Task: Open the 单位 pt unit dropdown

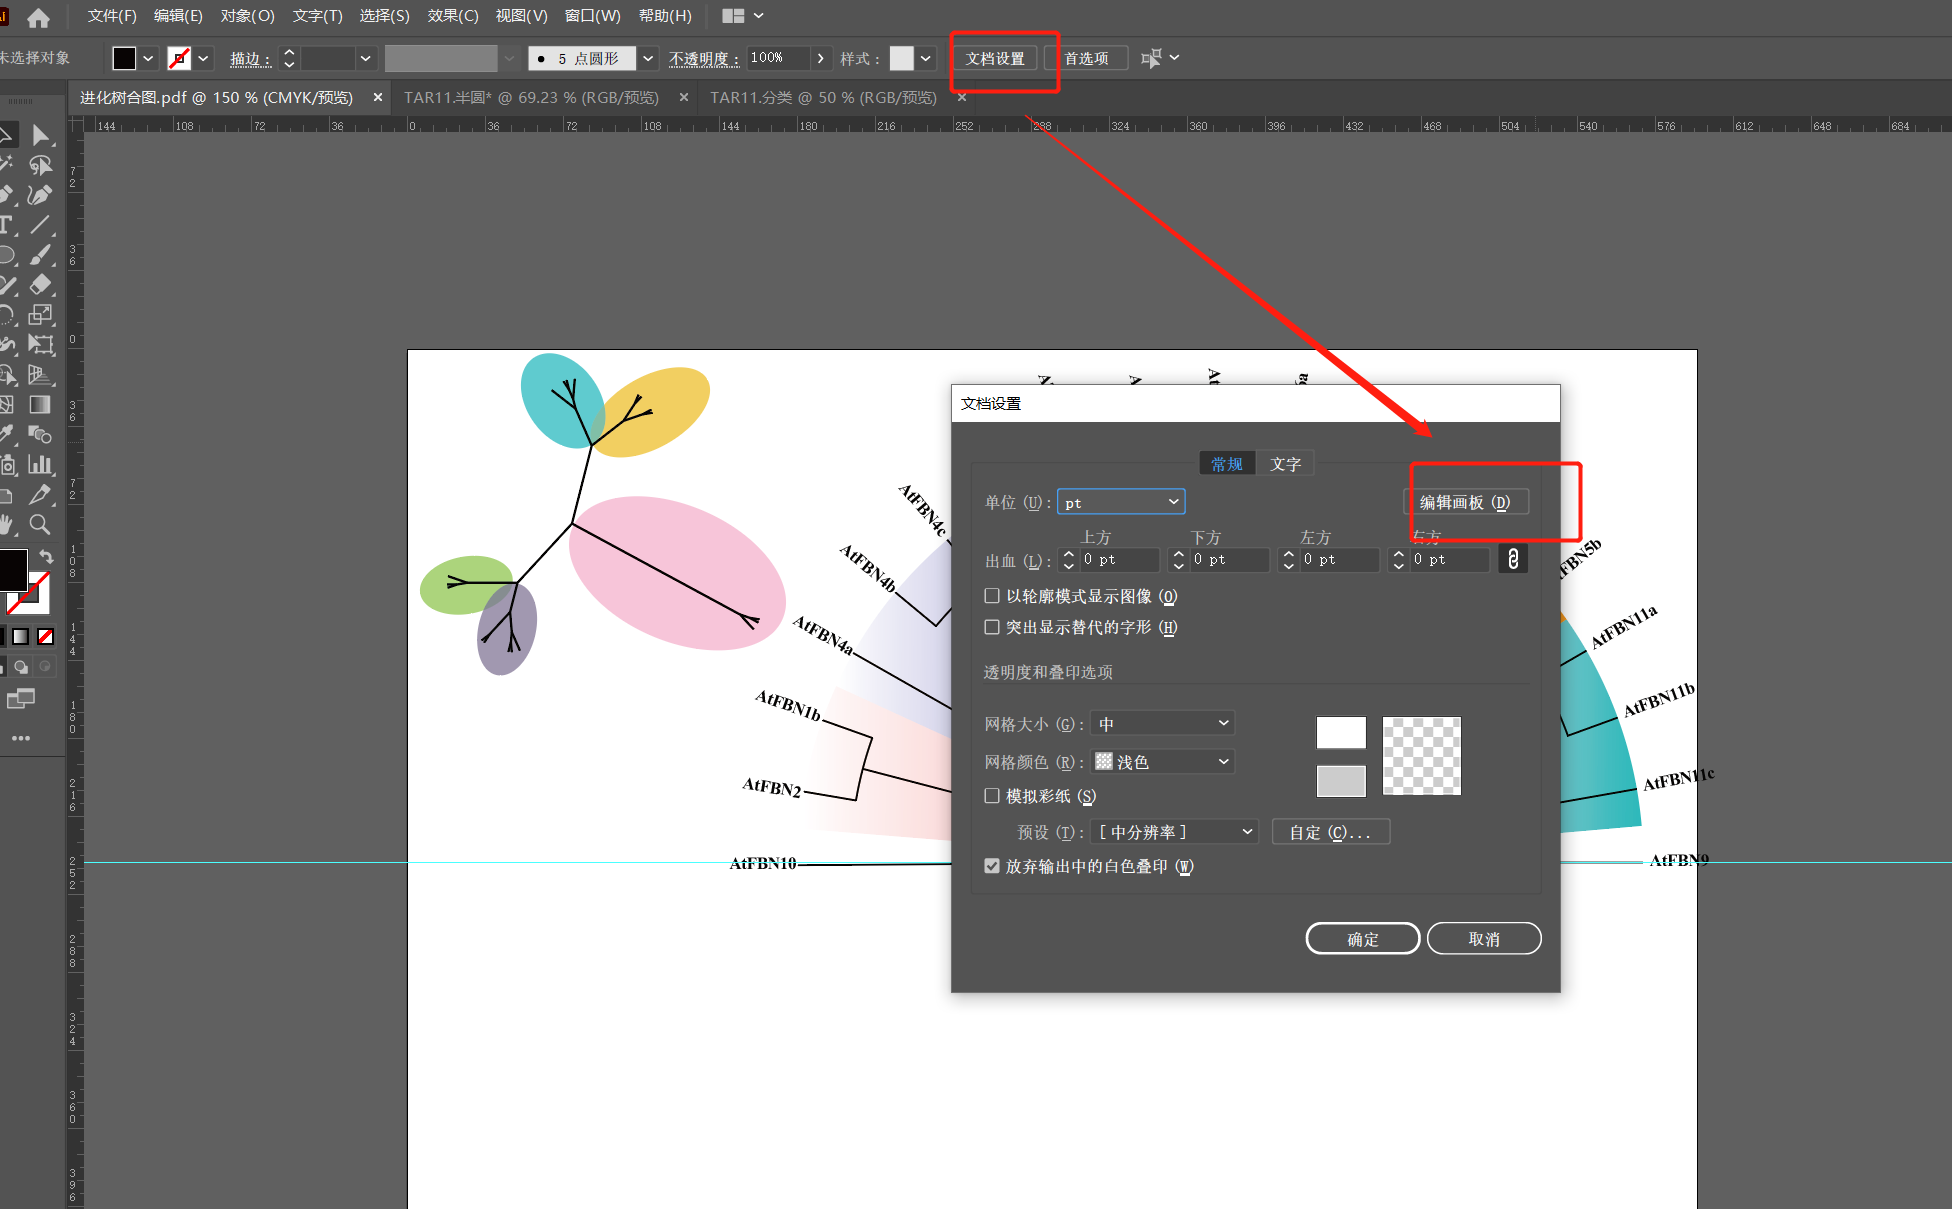Action: click(1121, 502)
